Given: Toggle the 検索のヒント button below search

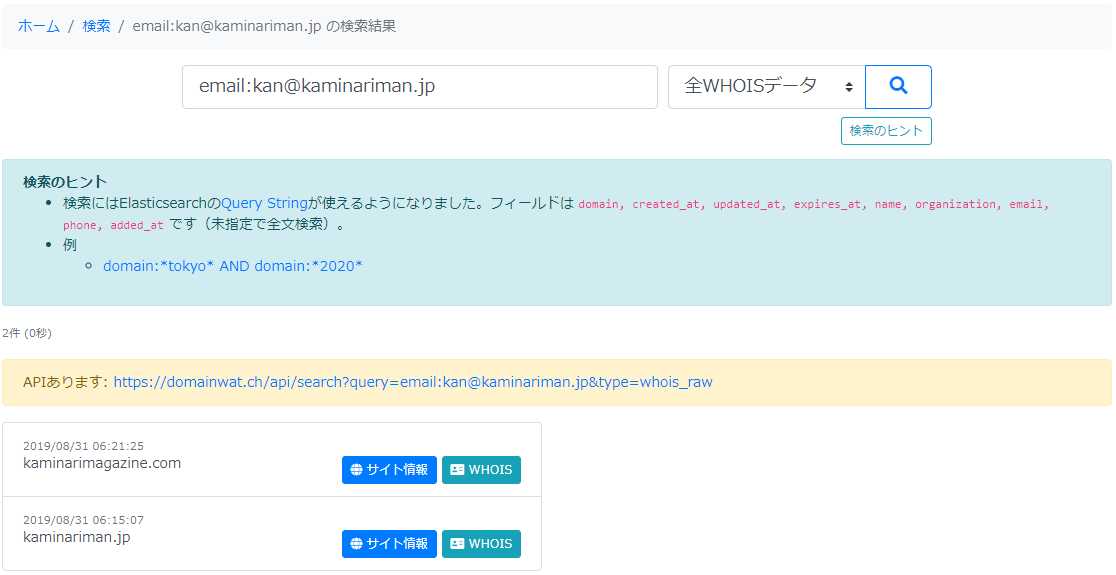Looking at the screenshot, I should pos(886,131).
